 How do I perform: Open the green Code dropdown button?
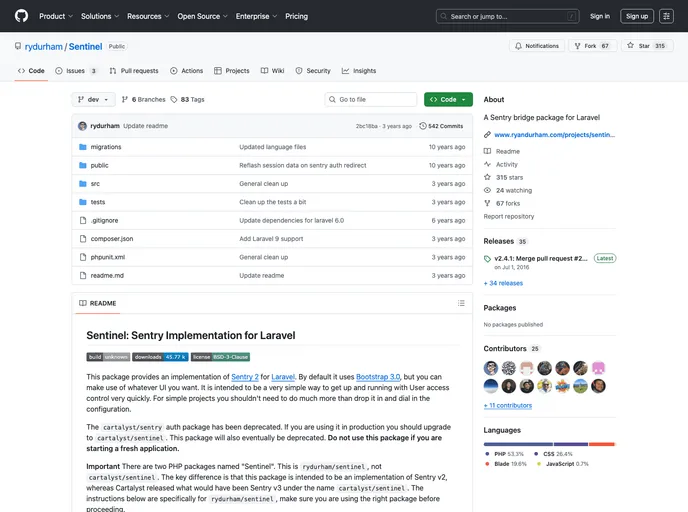[x=448, y=100]
